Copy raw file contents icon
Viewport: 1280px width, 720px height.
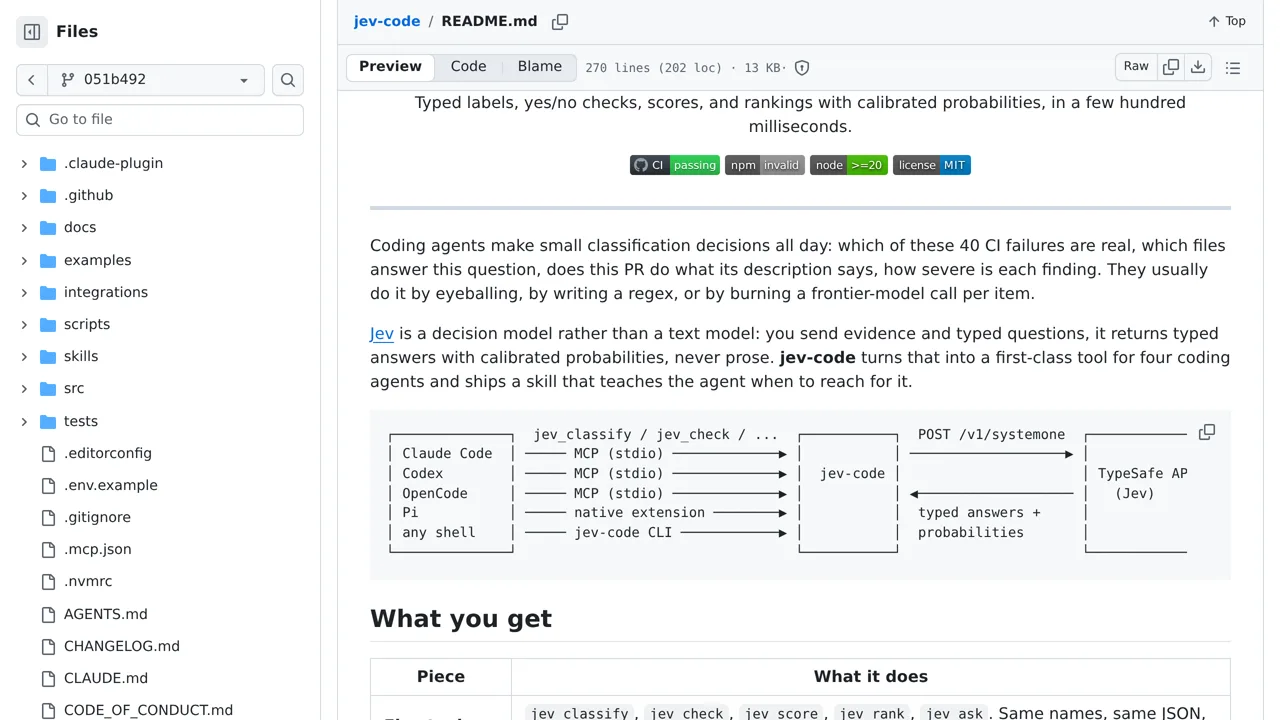1171,67
